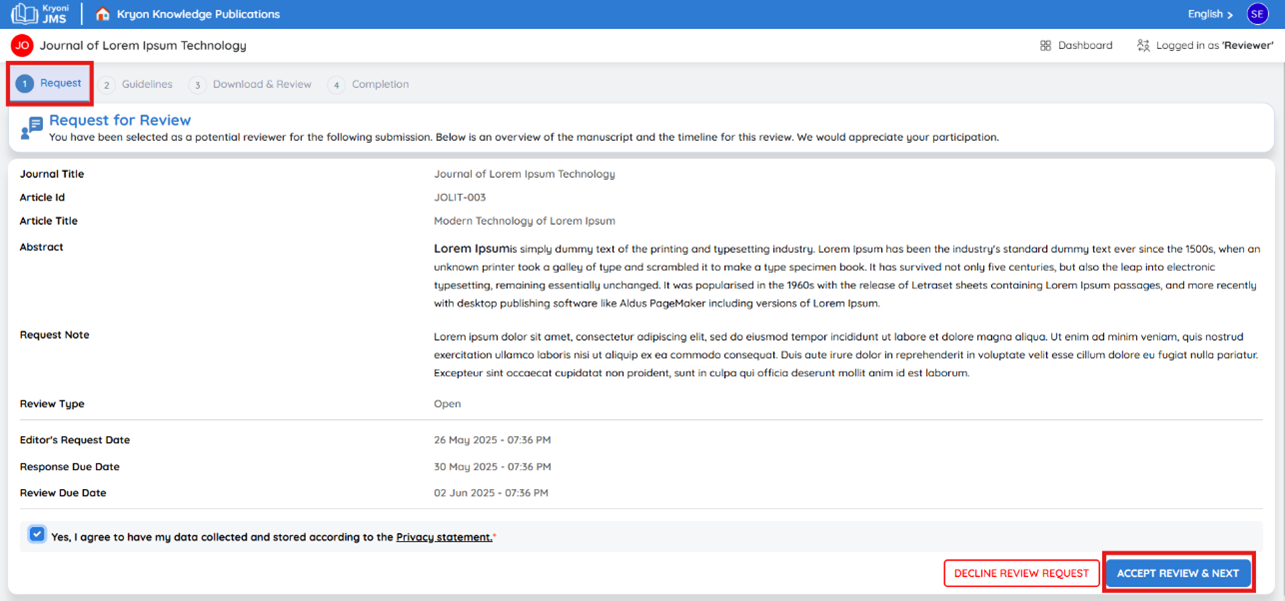Image resolution: width=1285 pixels, height=601 pixels.
Task: Open the SE user avatar menu
Action: pyautogui.click(x=1257, y=14)
